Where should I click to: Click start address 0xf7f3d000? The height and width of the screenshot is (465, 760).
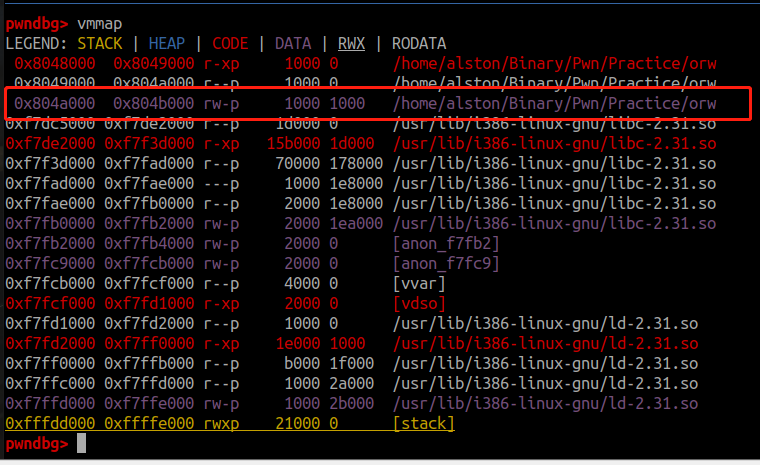tap(50, 163)
